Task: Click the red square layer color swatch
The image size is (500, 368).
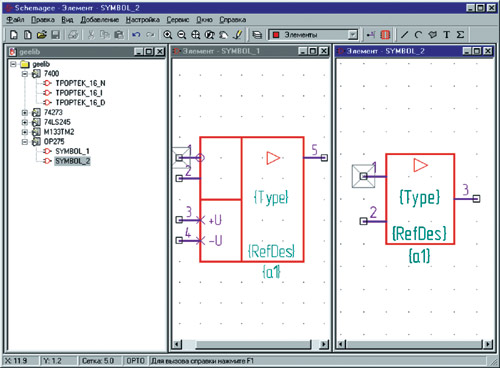Action: tap(276, 35)
